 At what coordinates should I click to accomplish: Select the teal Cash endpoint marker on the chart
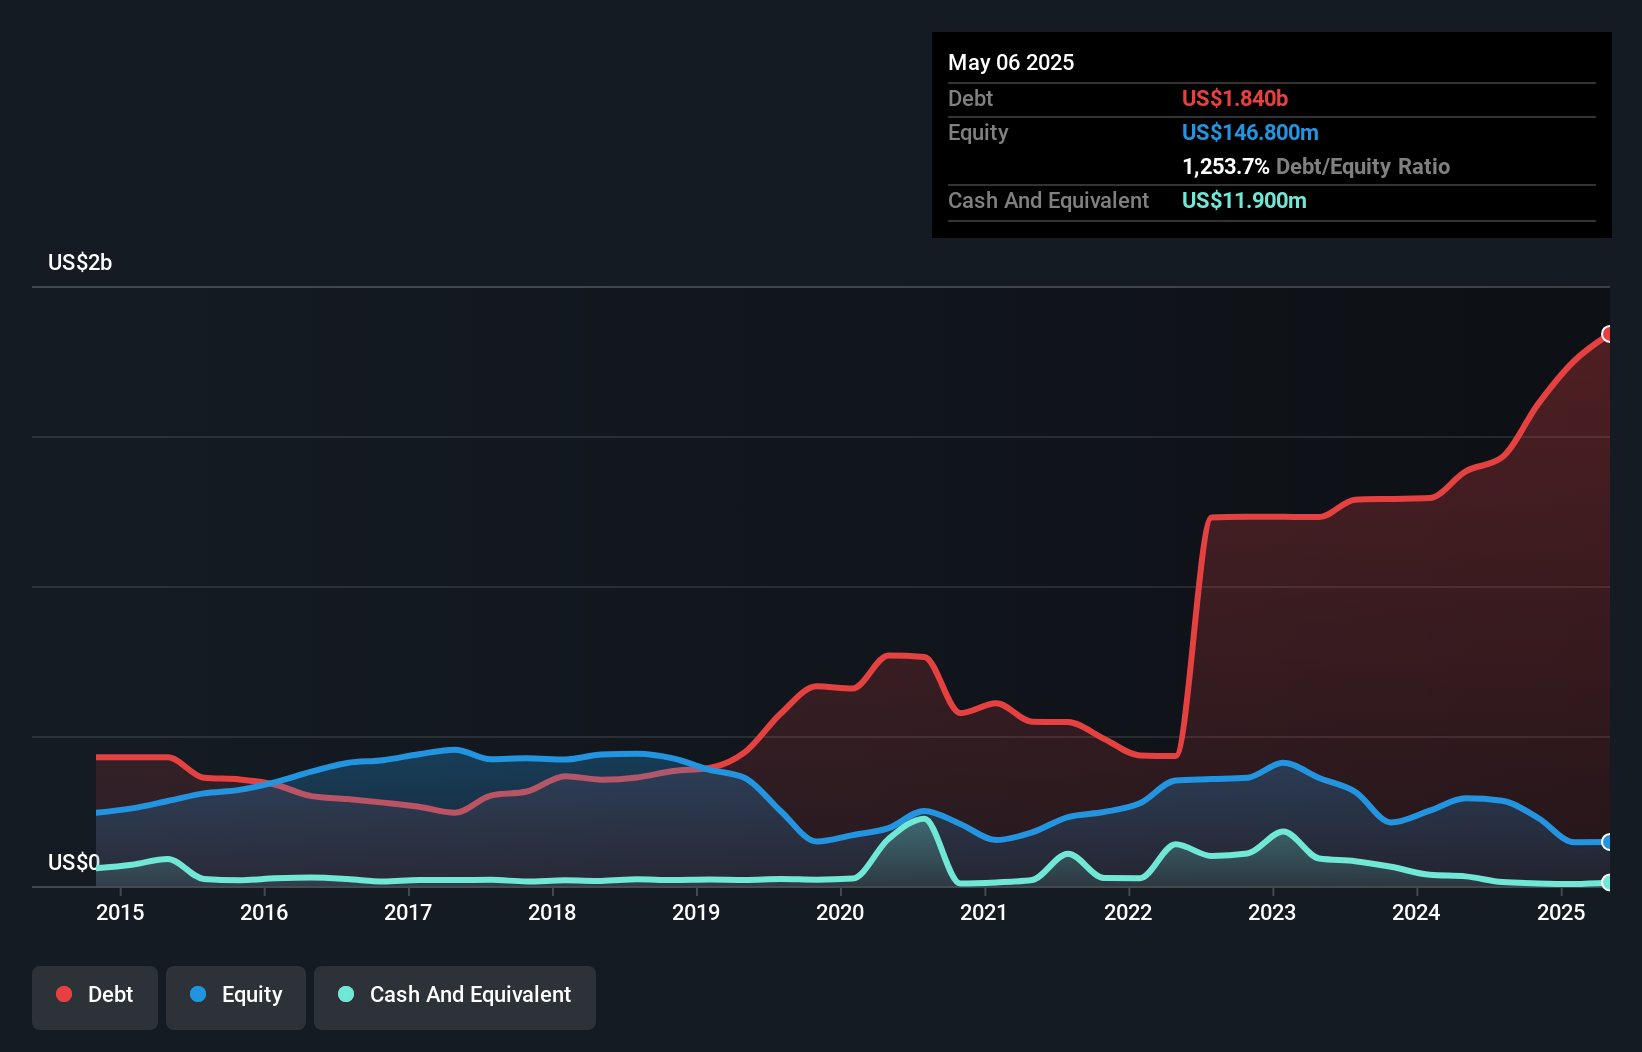(x=1608, y=882)
